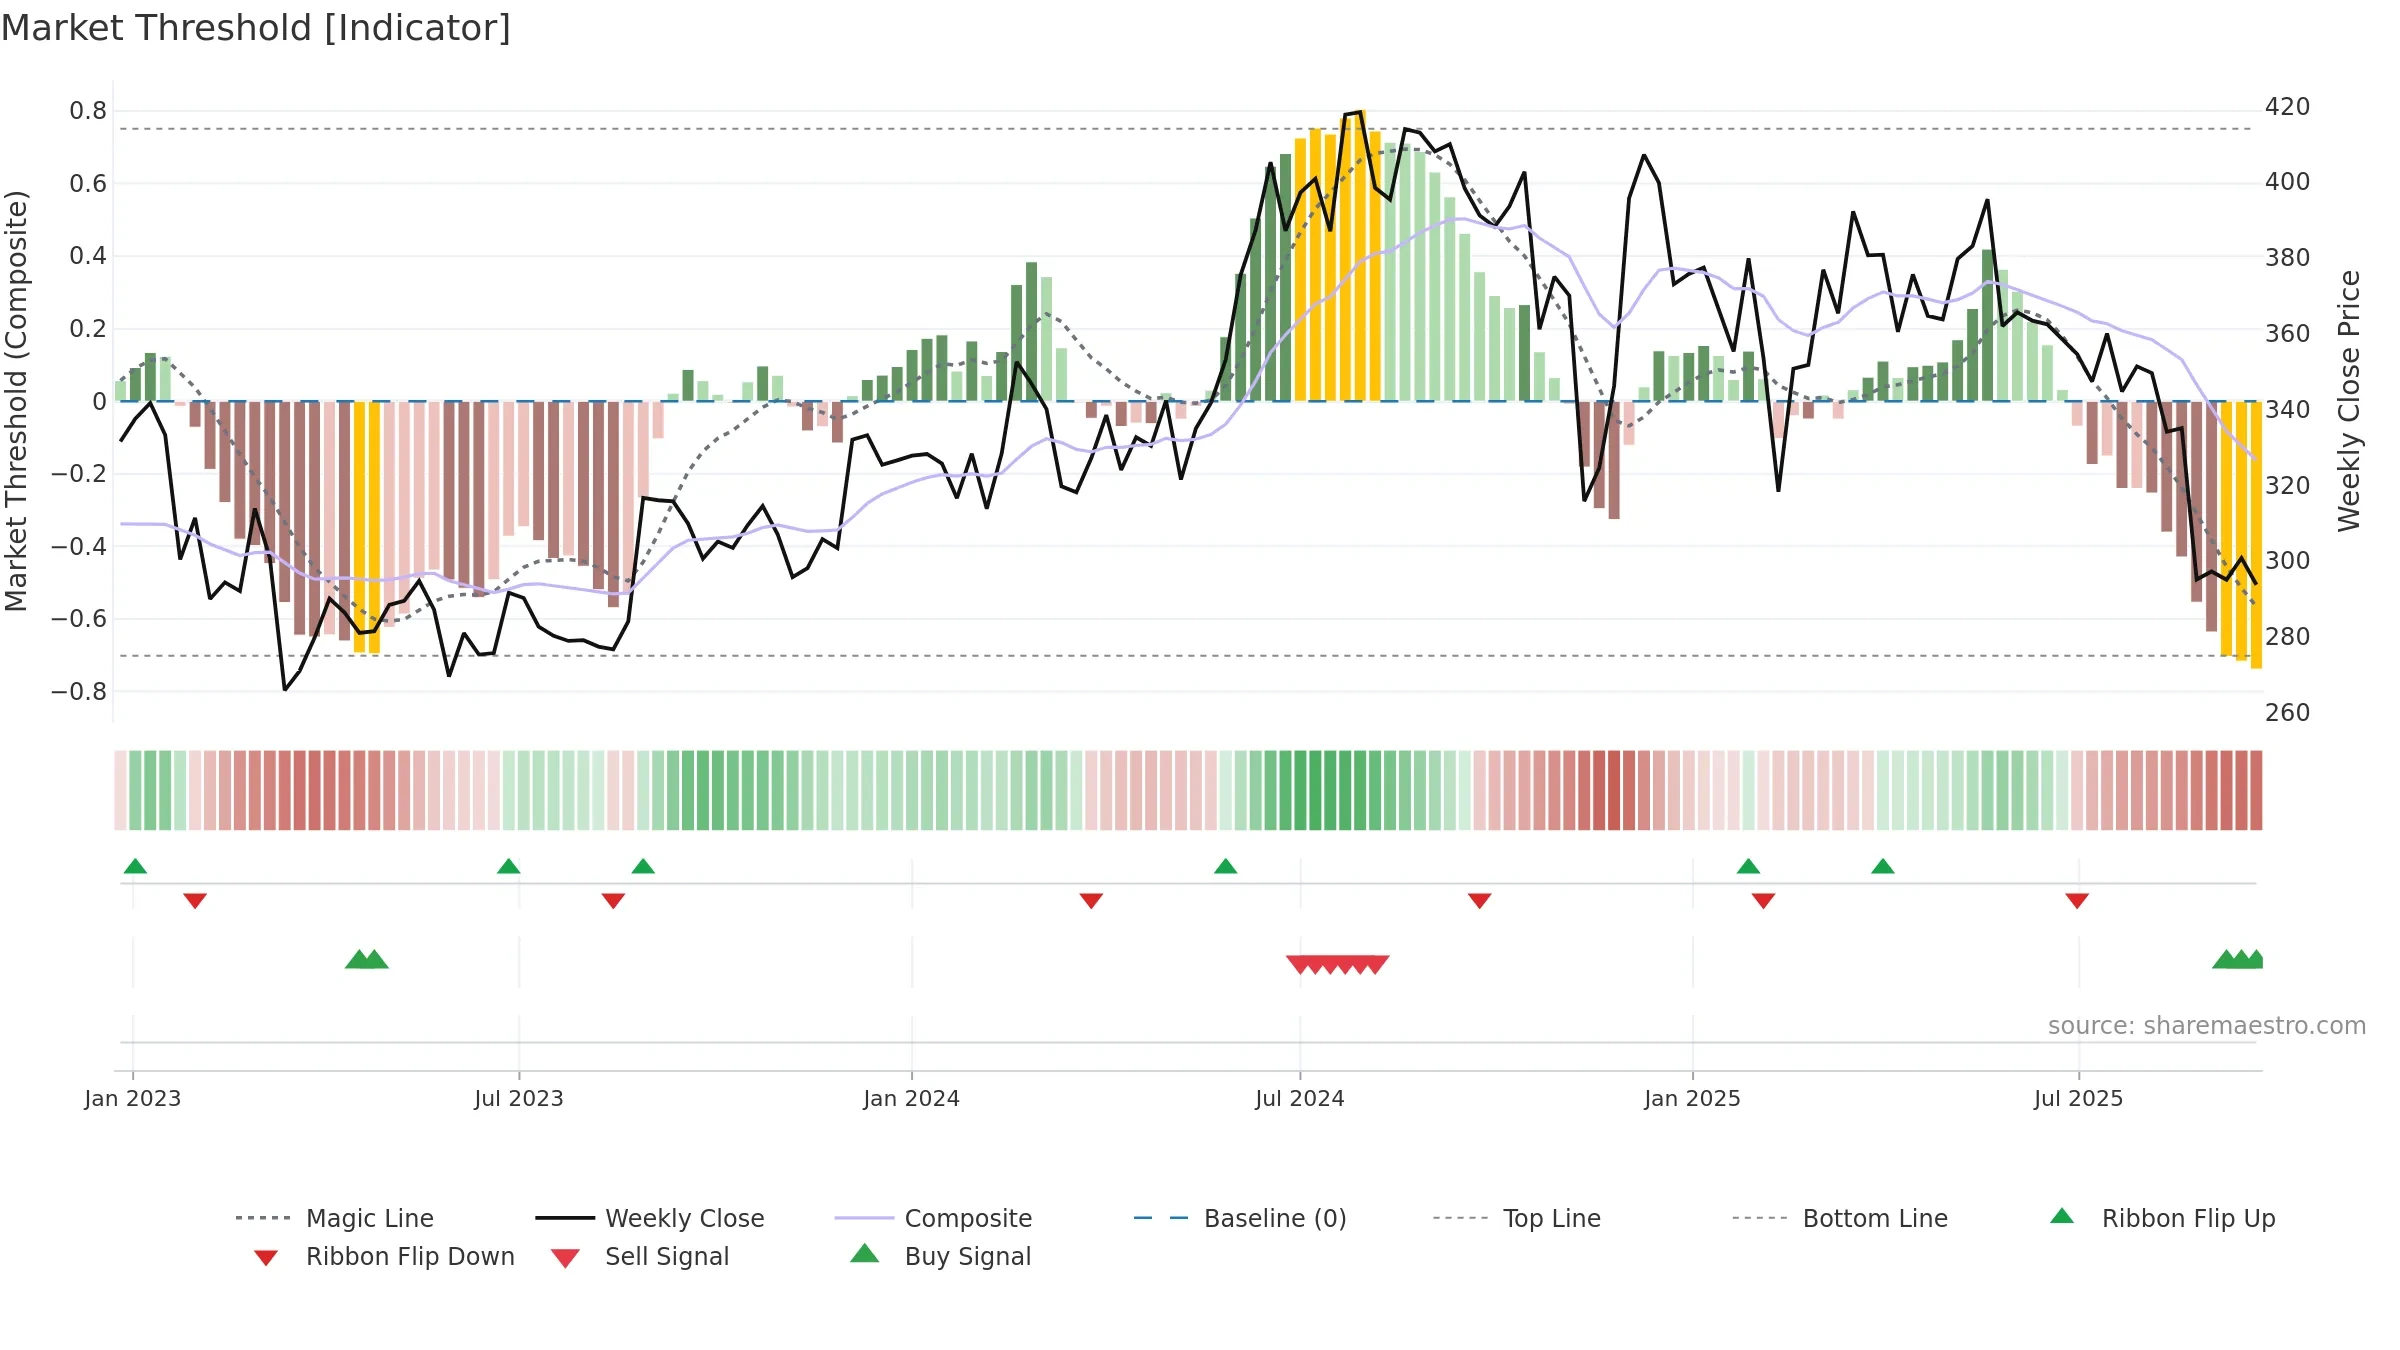Viewport: 2400px width, 1350px height.
Task: Click the Jul 2025 x-axis label
Action: pos(2078,1098)
